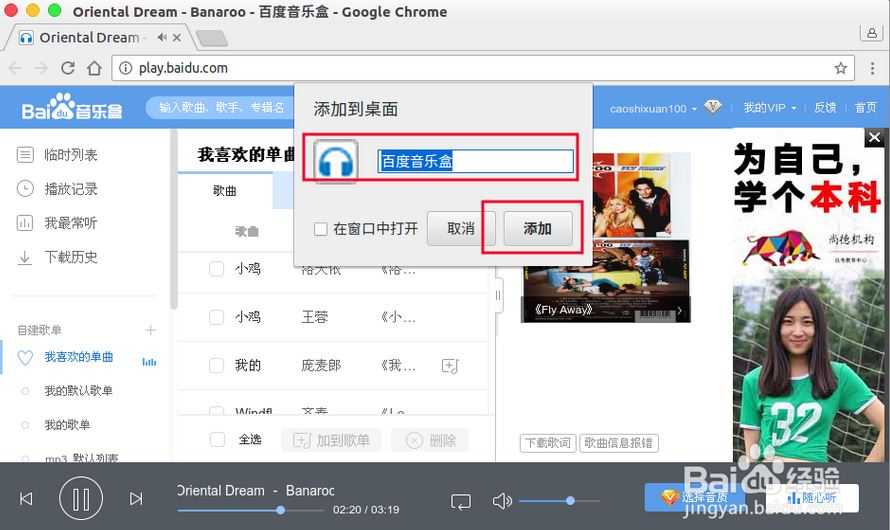Image resolution: width=890 pixels, height=530 pixels.
Task: Open the Chrome three-dot menu
Action: [872, 68]
